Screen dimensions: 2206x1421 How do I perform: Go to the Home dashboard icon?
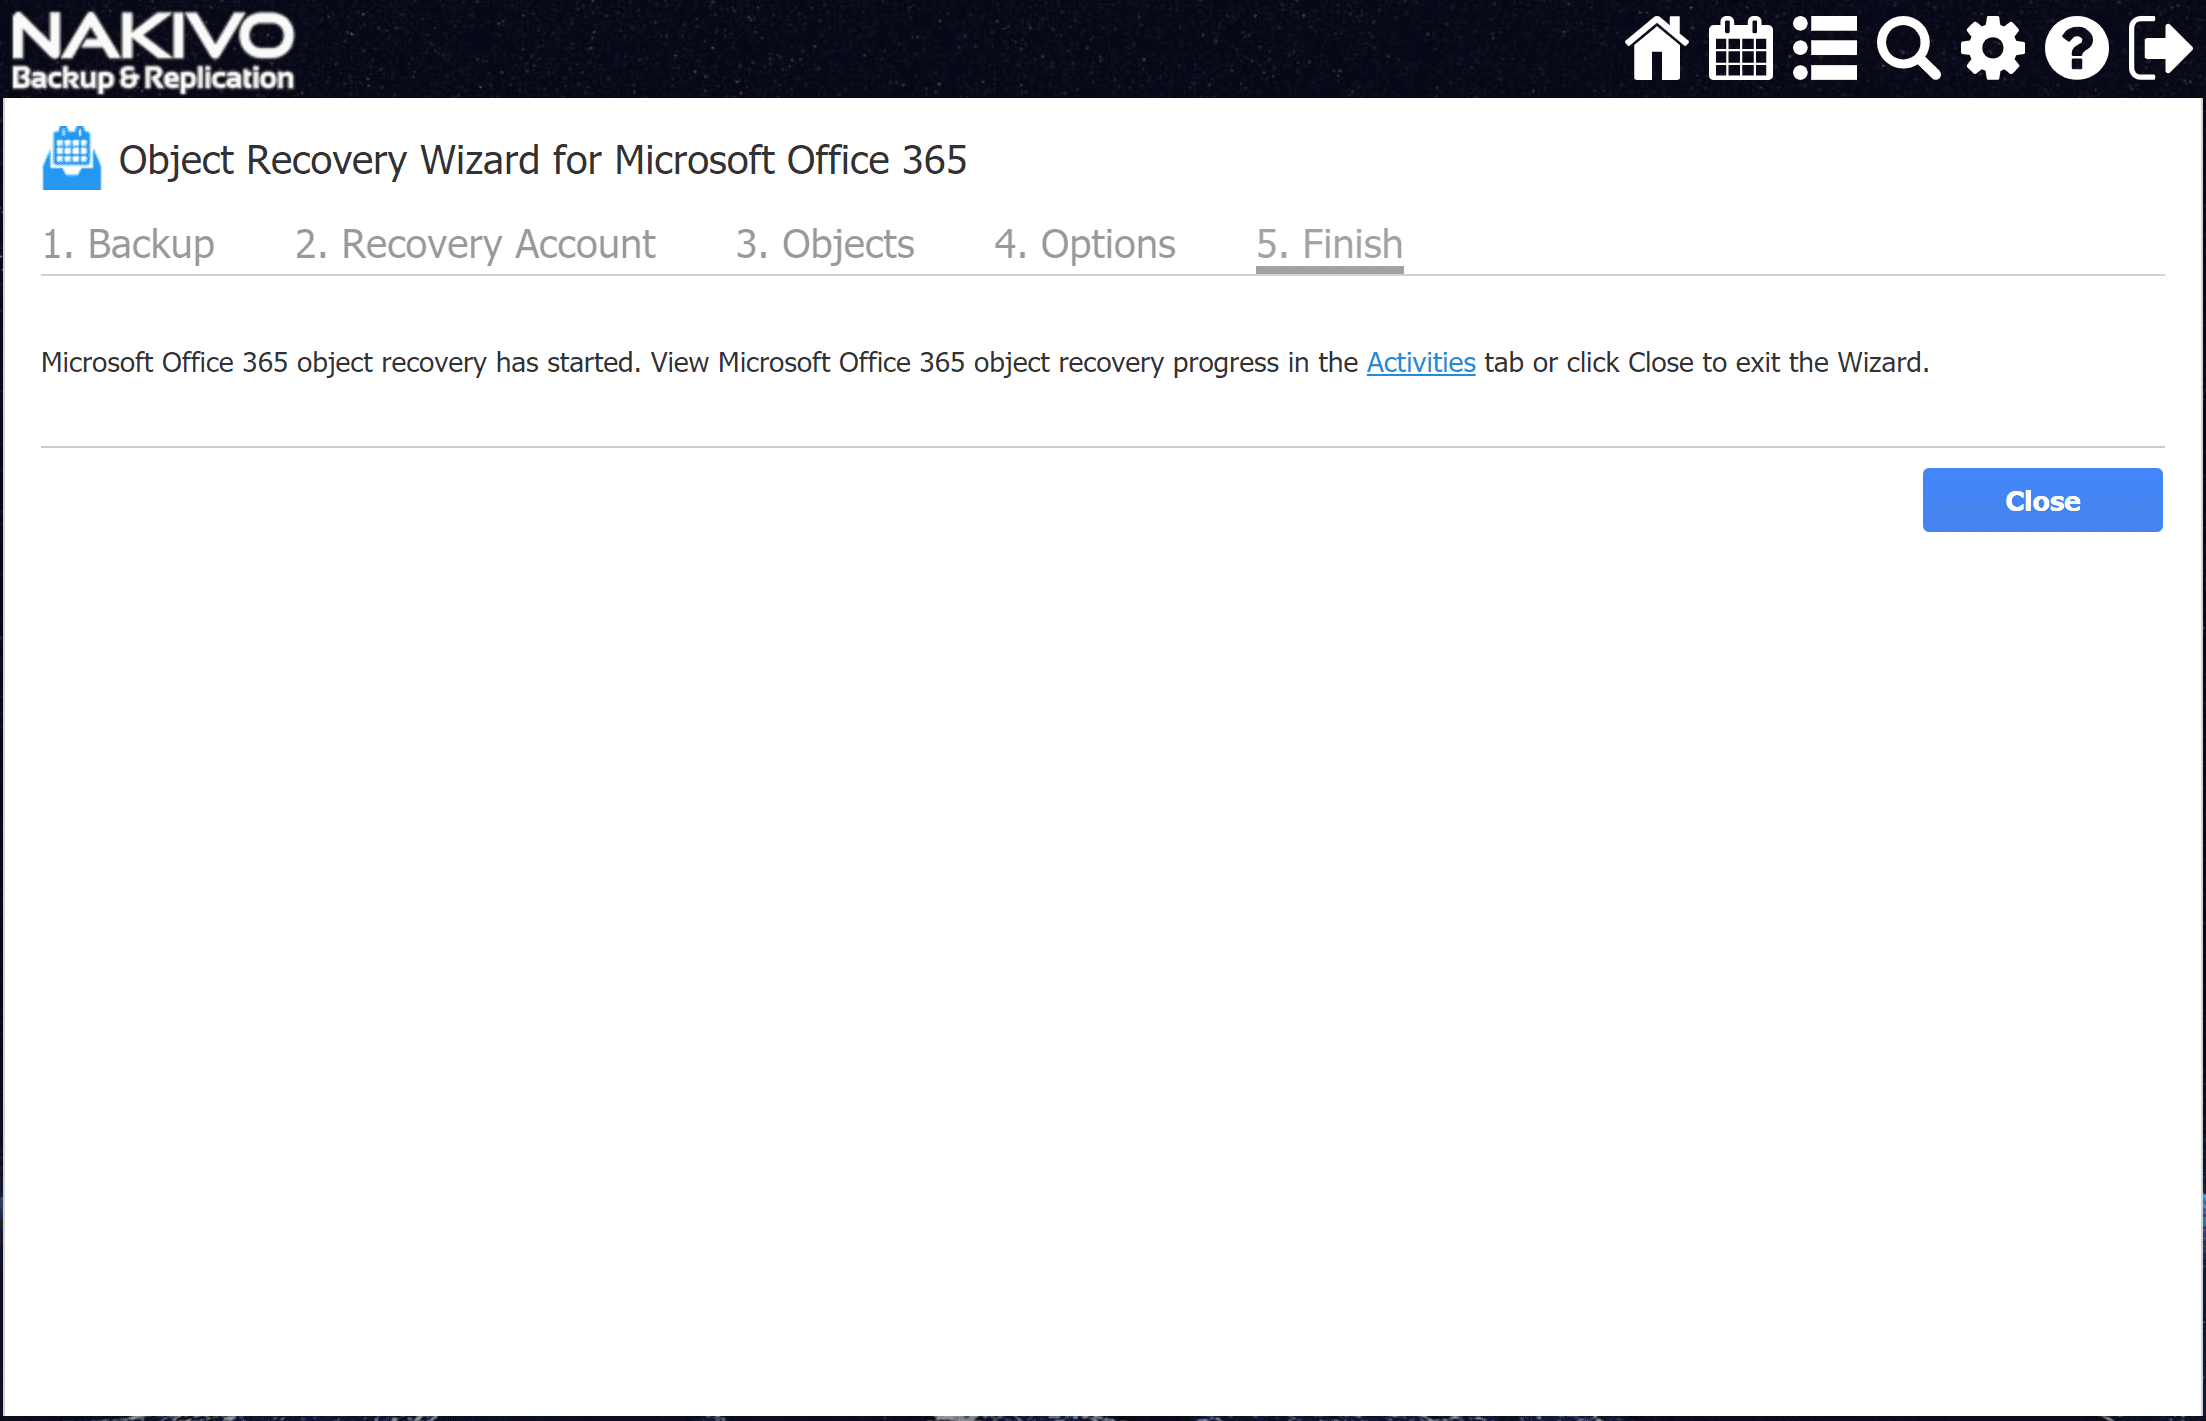tap(1656, 48)
